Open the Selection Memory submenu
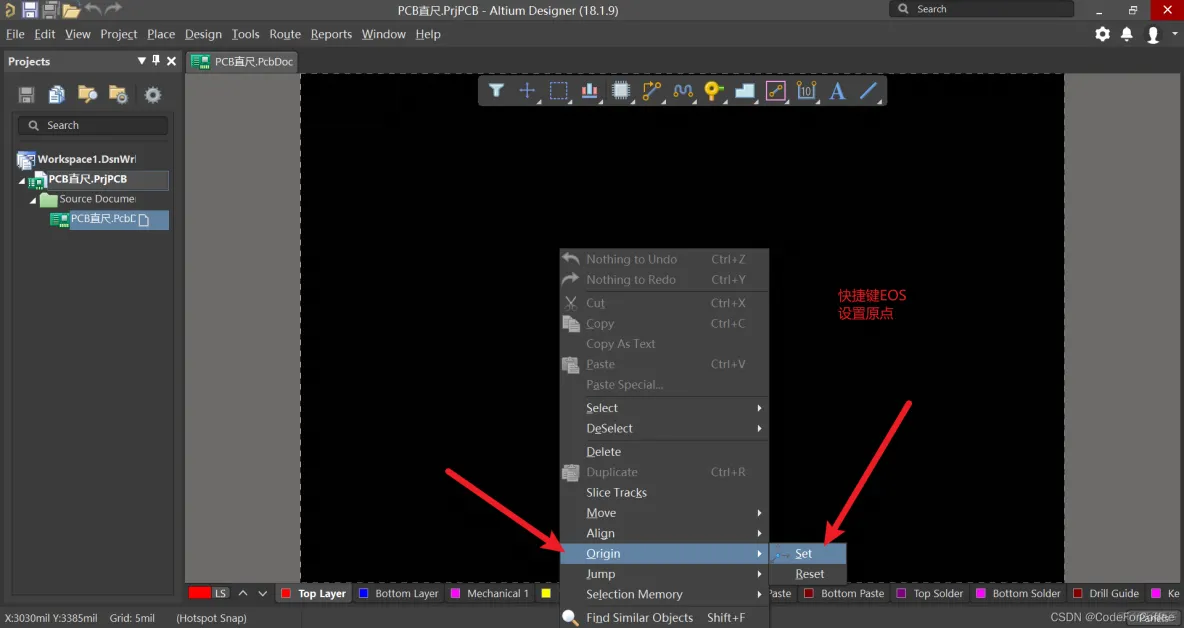This screenshot has height=628, width=1184. pyautogui.click(x=664, y=594)
